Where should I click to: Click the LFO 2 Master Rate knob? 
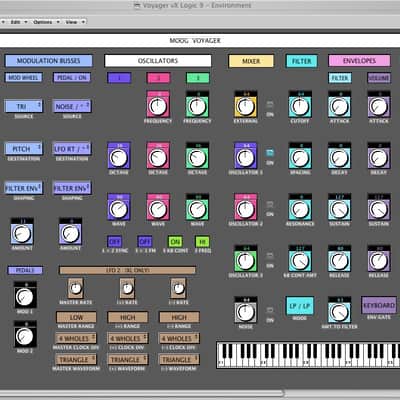76,288
